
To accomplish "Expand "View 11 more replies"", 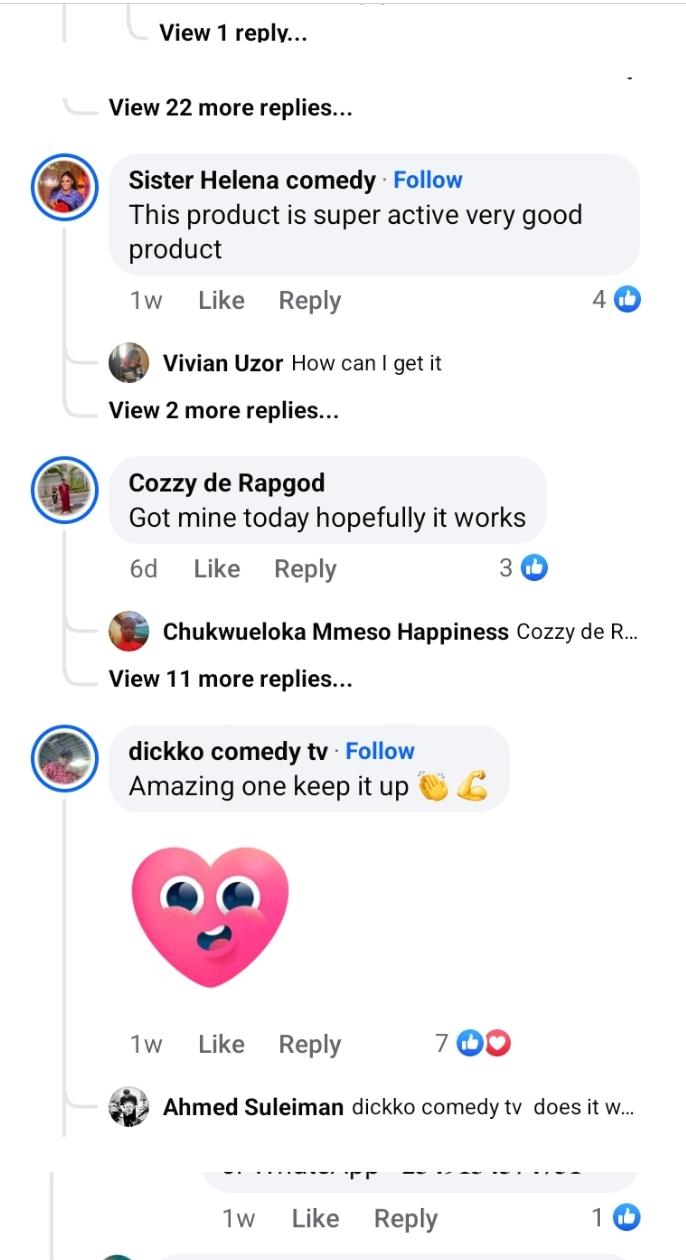I will (x=230, y=679).
